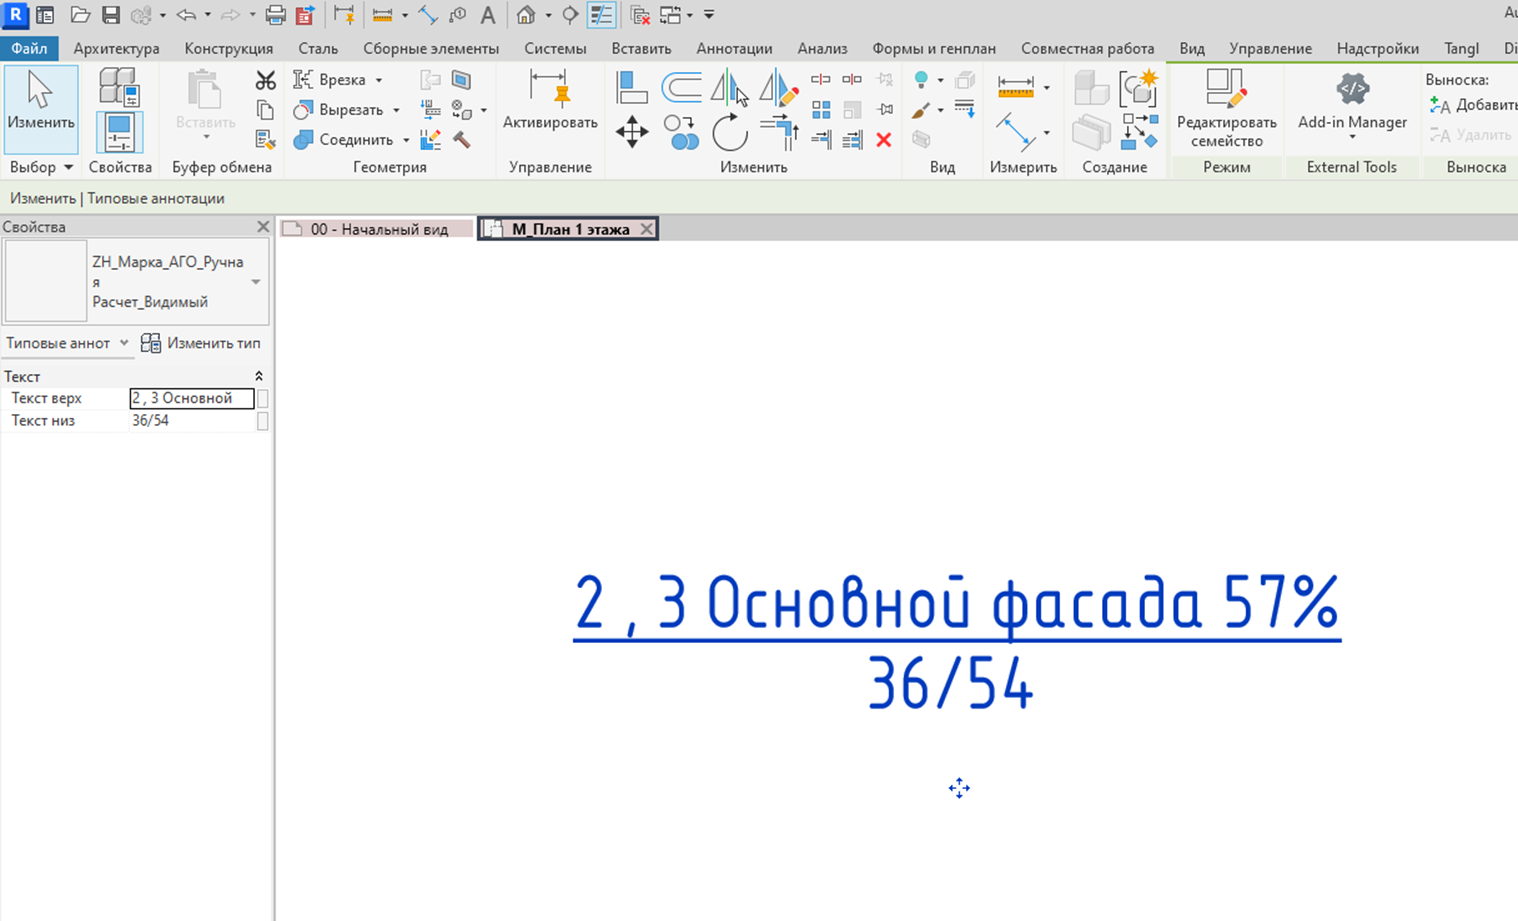Click the Print icon
The height and width of the screenshot is (921, 1518).
coord(275,15)
